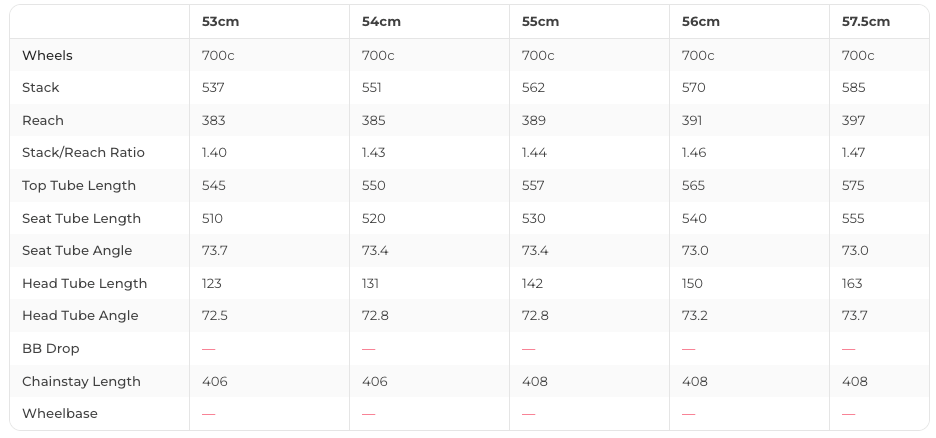Click the BB Drop row label
The image size is (936, 438).
pos(50,349)
